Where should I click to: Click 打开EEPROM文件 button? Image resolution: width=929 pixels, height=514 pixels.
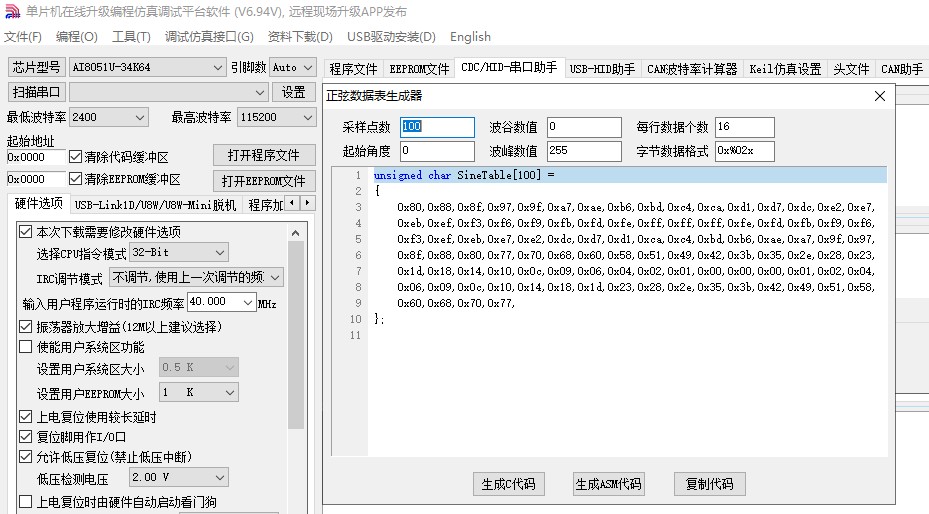coord(264,181)
